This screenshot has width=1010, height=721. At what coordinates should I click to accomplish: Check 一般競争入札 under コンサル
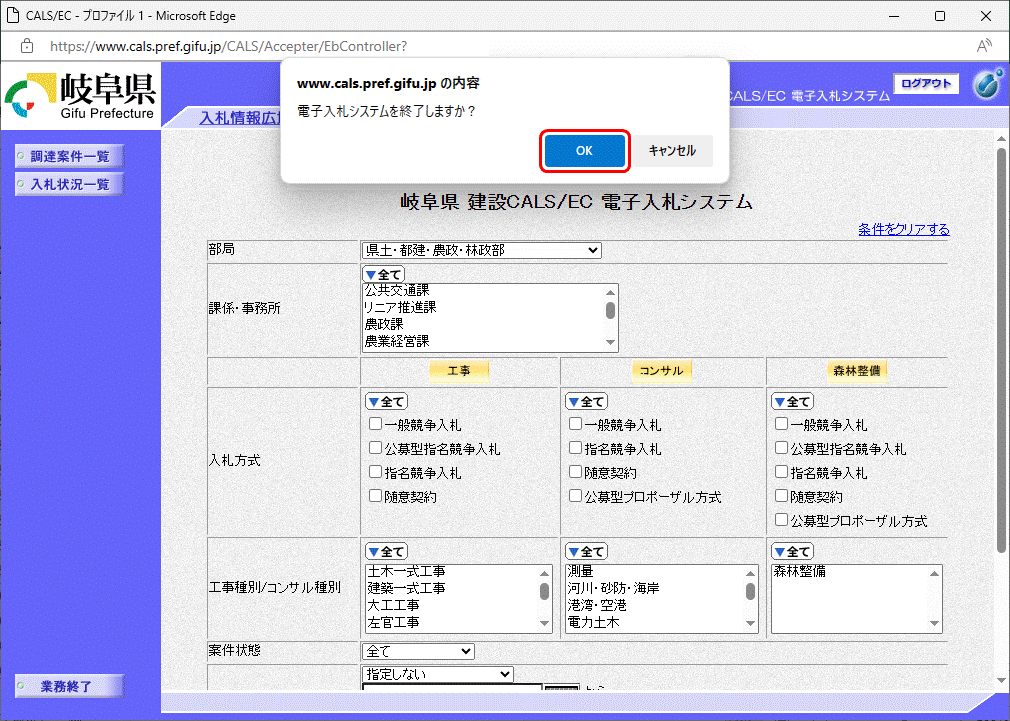tap(576, 424)
